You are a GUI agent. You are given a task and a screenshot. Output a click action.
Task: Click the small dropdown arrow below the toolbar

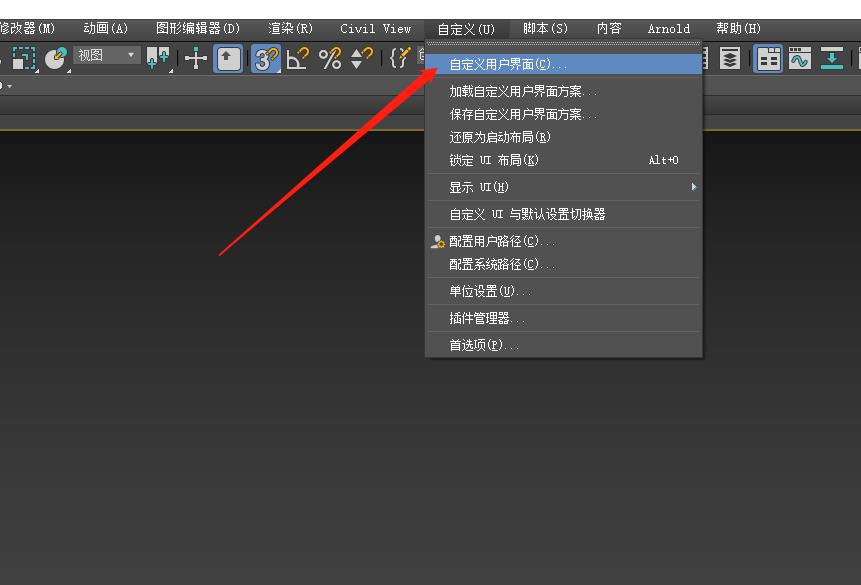[x=9, y=86]
